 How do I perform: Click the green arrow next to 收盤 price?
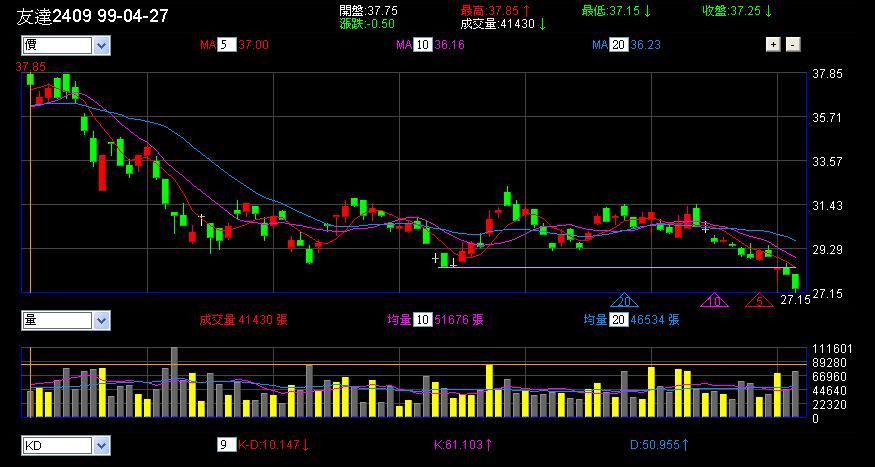(772, 10)
